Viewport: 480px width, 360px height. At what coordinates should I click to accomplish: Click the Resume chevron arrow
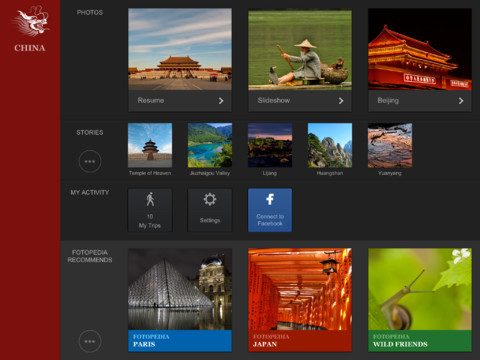[221, 101]
